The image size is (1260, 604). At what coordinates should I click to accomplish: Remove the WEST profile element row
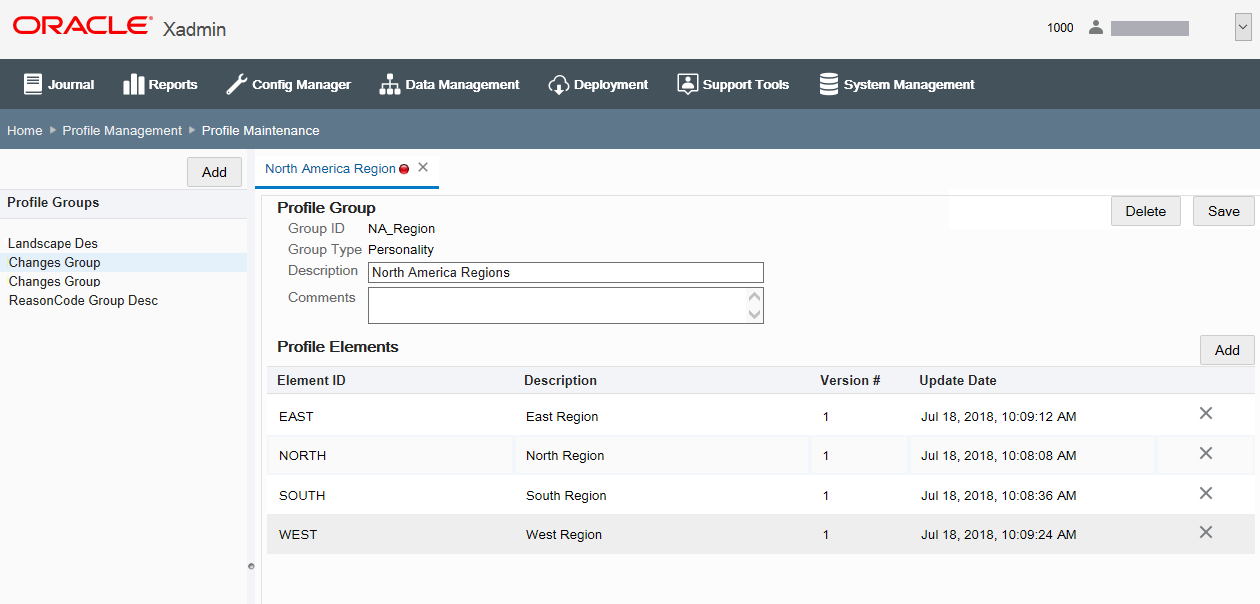pos(1206,532)
